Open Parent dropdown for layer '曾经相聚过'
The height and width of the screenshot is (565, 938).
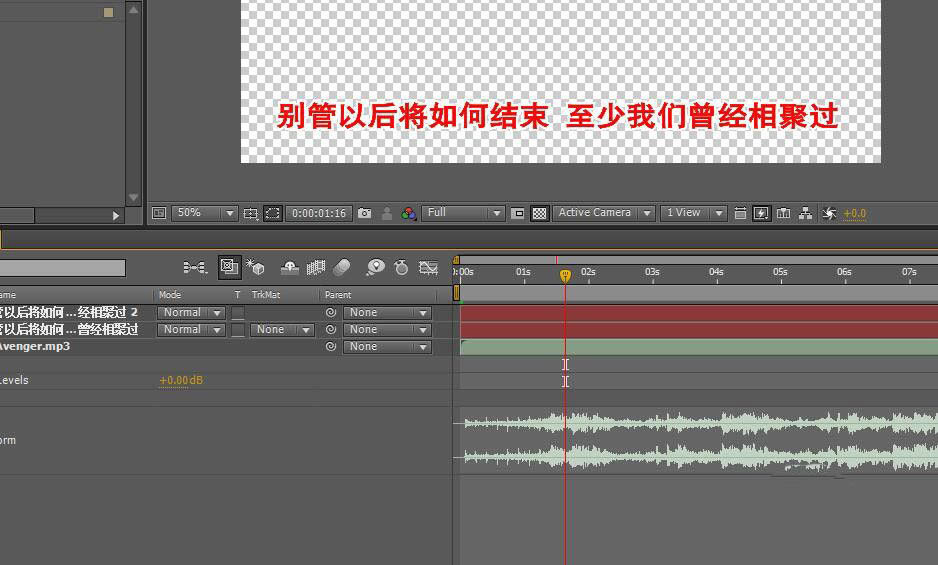point(387,330)
